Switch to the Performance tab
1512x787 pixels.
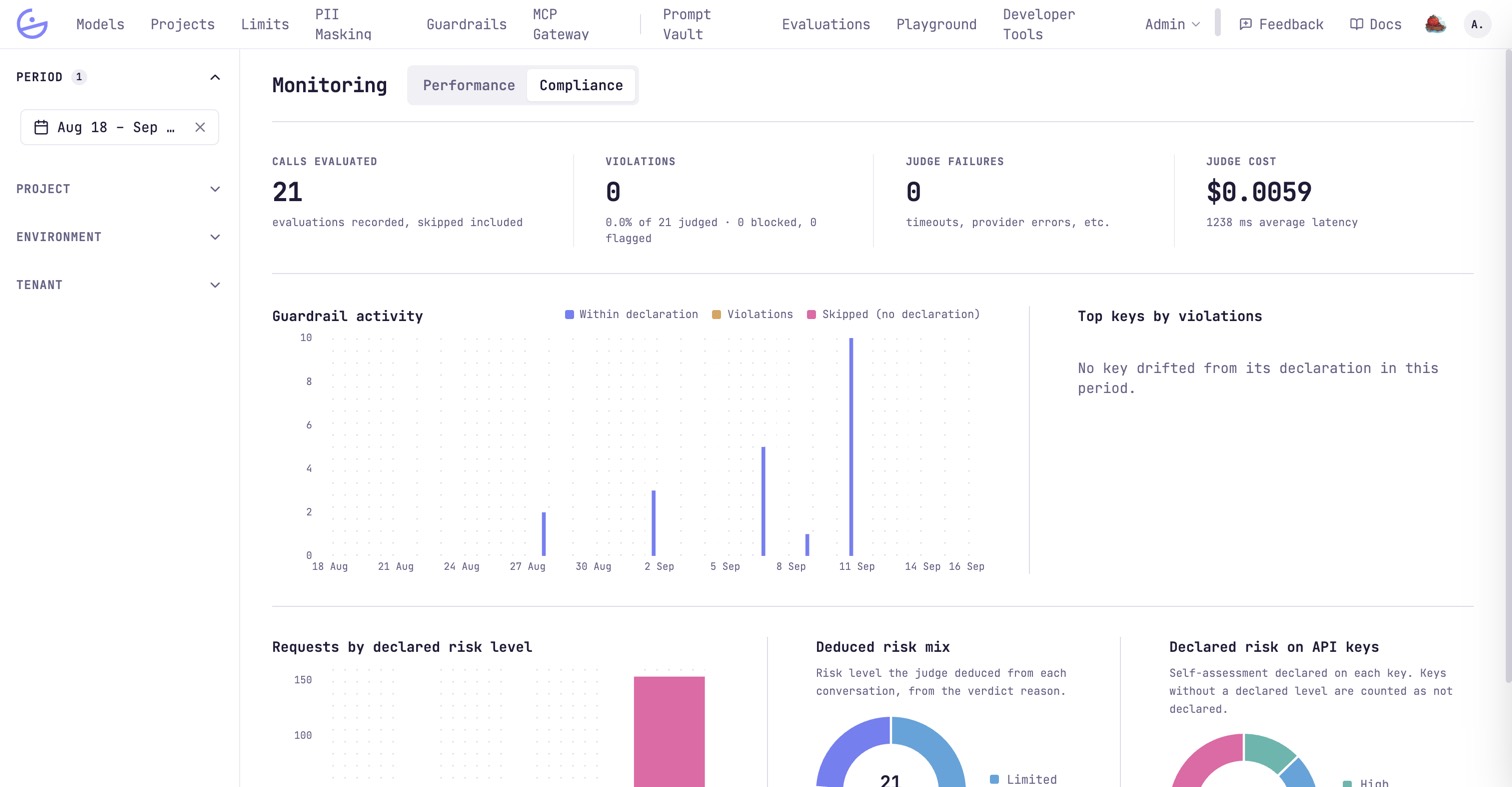tap(469, 85)
